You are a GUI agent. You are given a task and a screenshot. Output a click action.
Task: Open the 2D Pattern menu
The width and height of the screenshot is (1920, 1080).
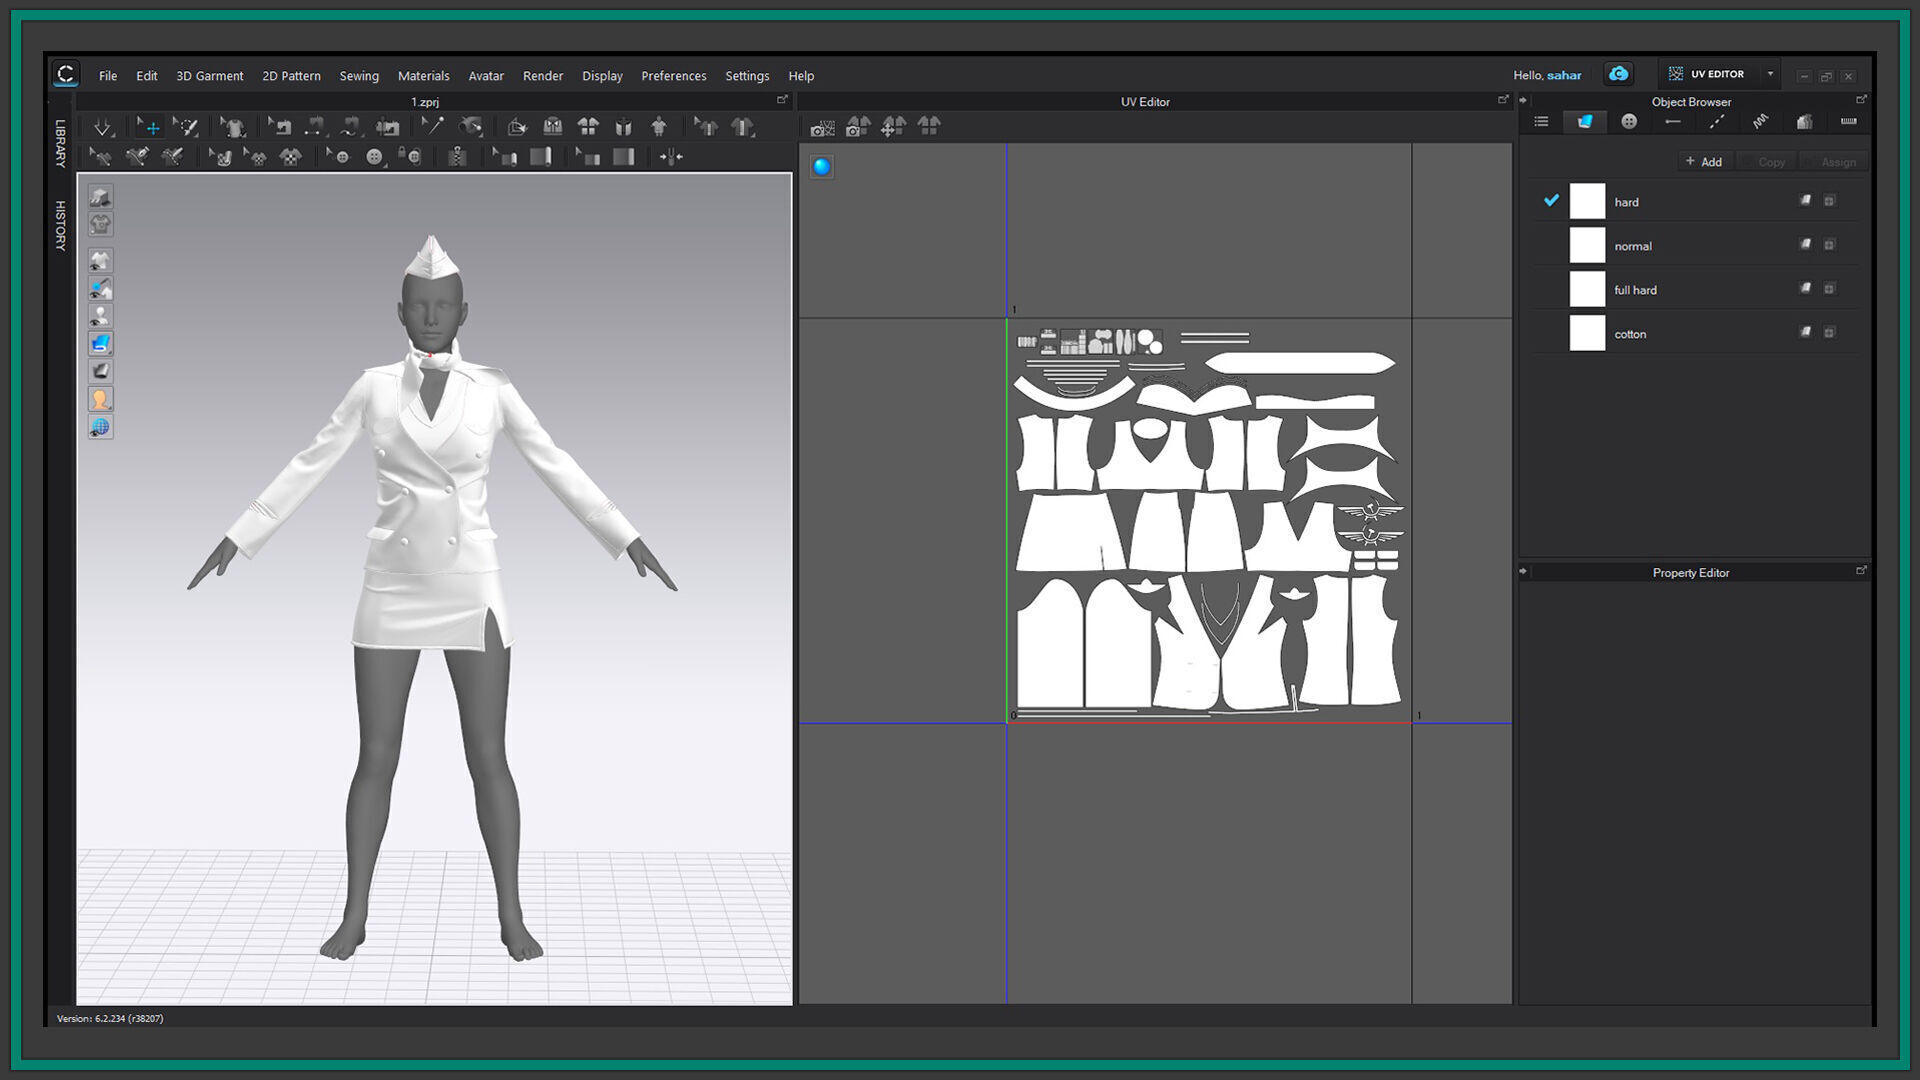(291, 76)
